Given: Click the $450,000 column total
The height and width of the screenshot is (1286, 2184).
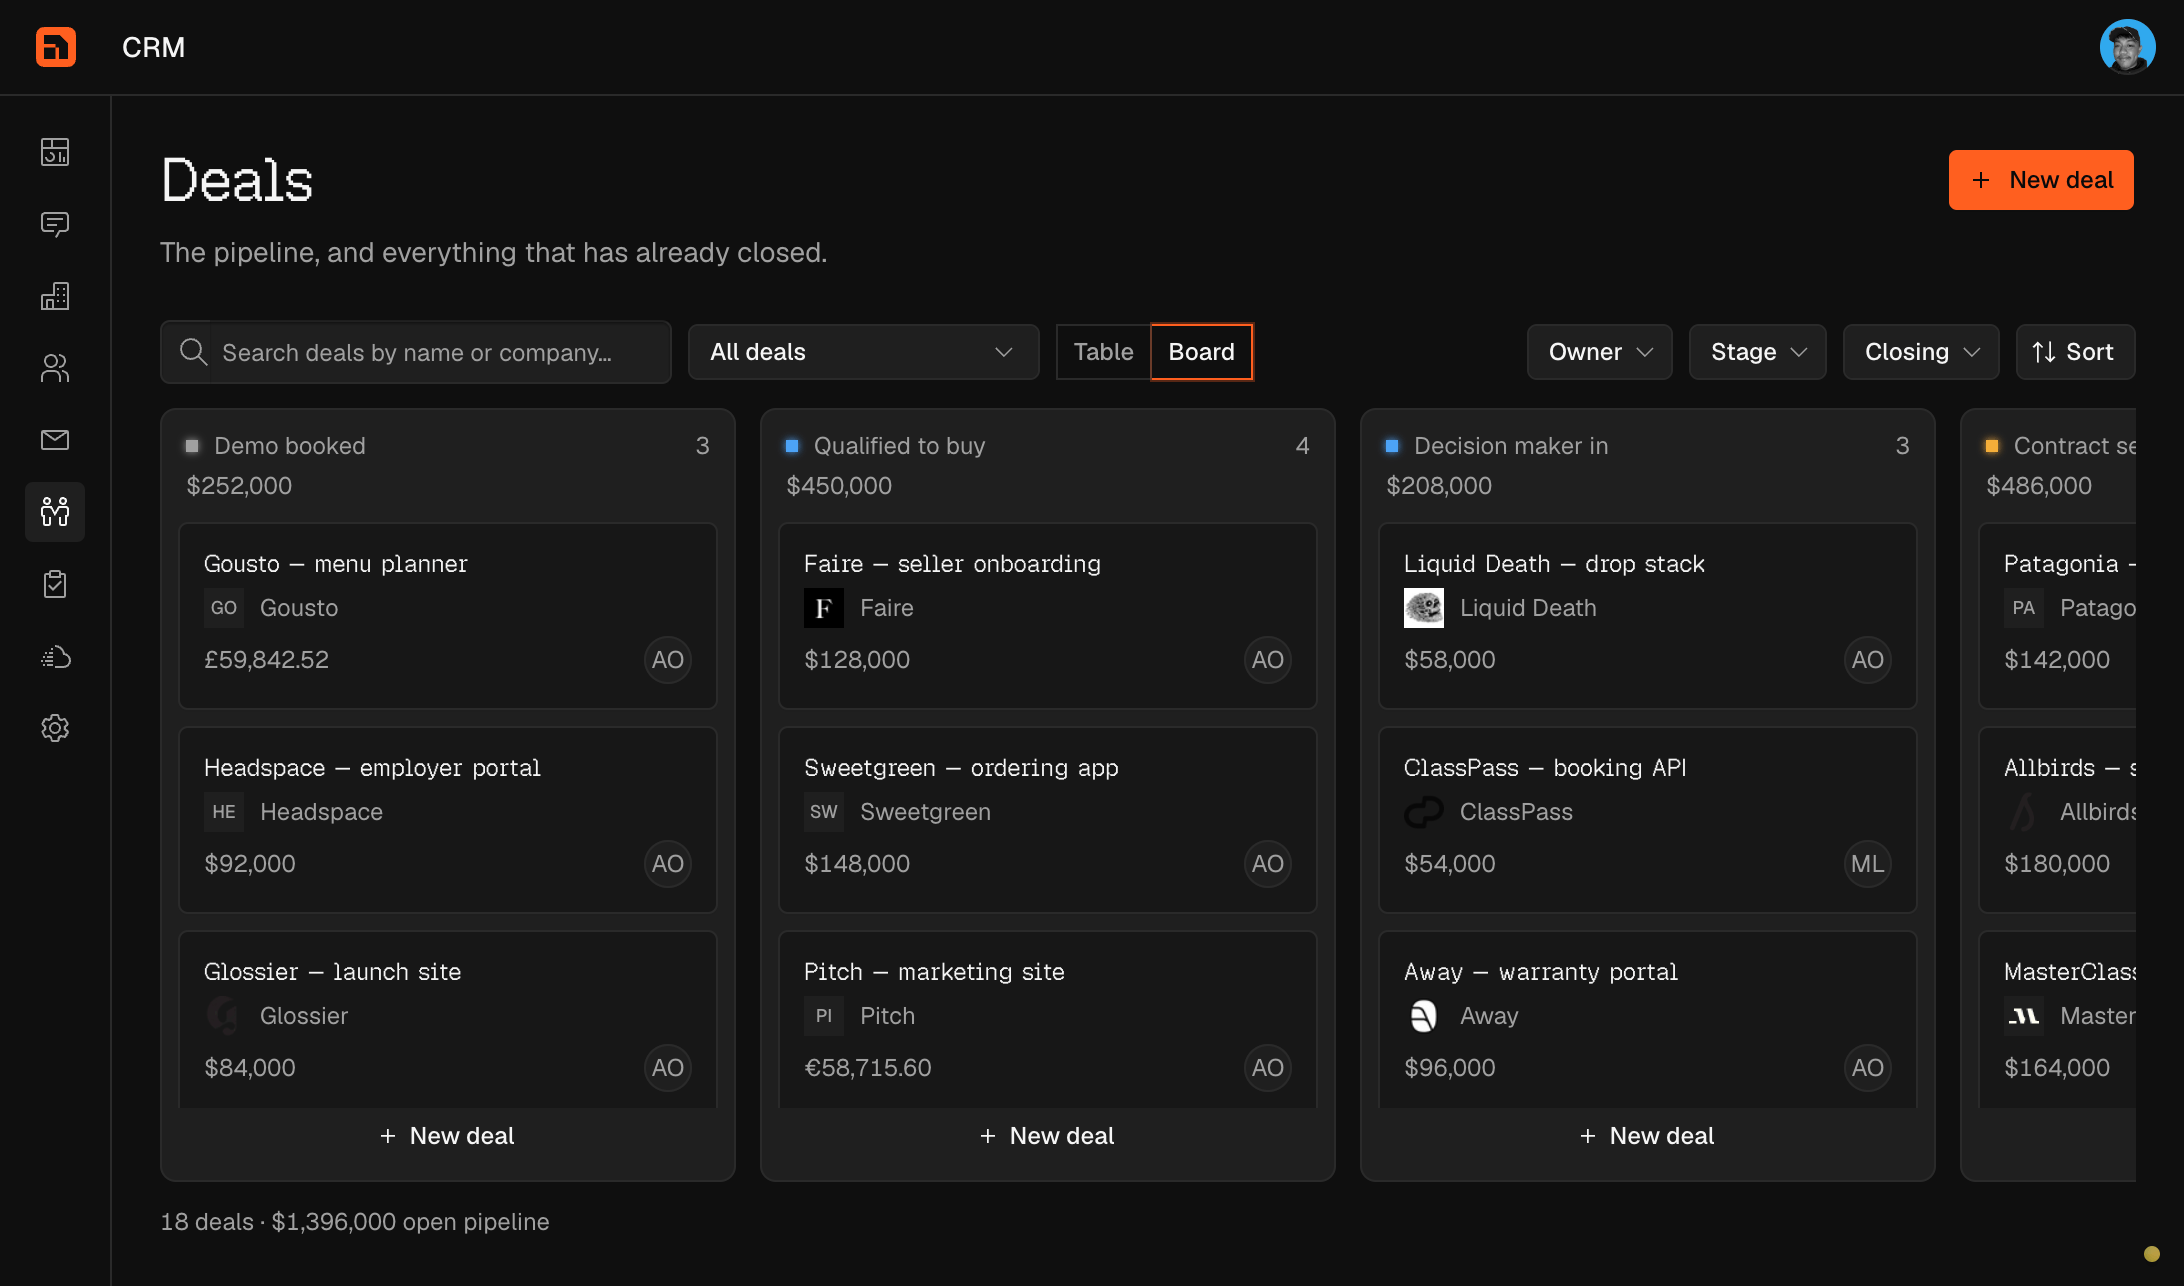Looking at the screenshot, I should coord(839,486).
